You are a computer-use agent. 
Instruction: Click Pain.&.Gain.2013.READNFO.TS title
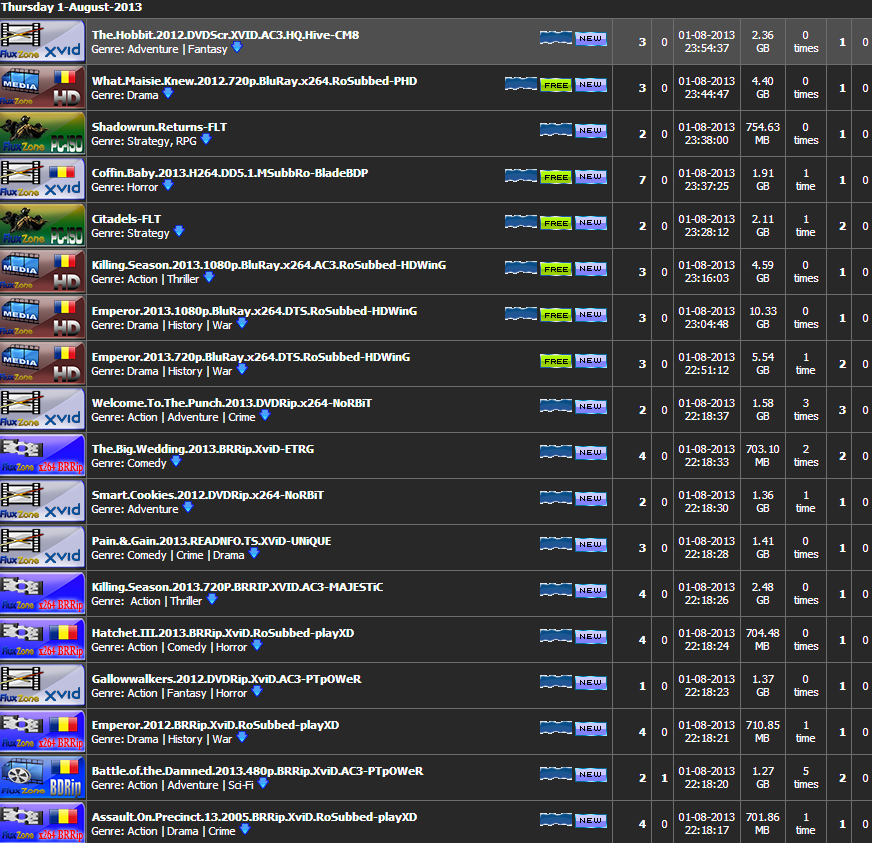coord(211,541)
